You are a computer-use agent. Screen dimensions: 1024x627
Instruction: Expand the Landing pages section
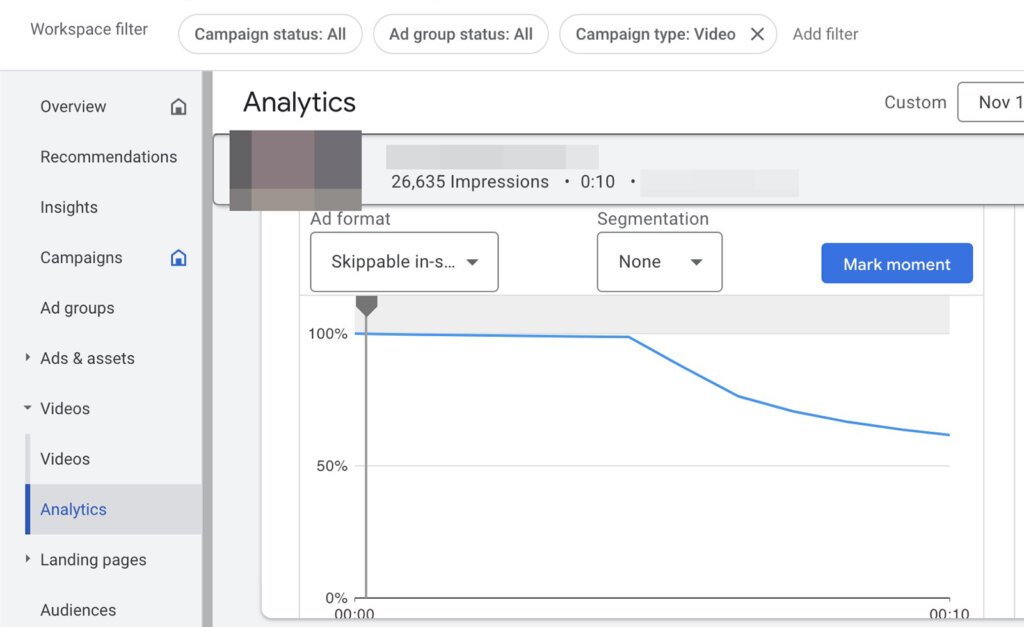click(28, 559)
